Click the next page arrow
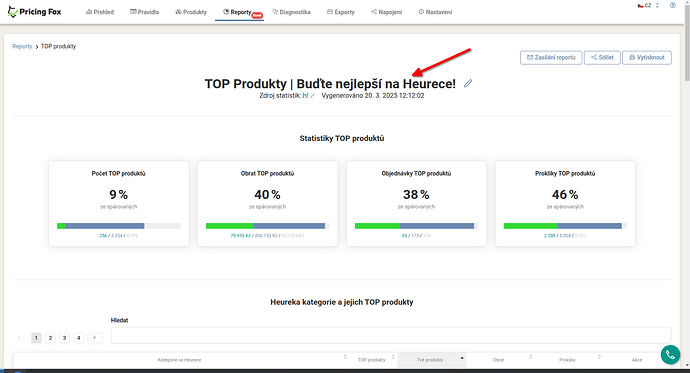This screenshot has height=373, width=690. (95, 338)
